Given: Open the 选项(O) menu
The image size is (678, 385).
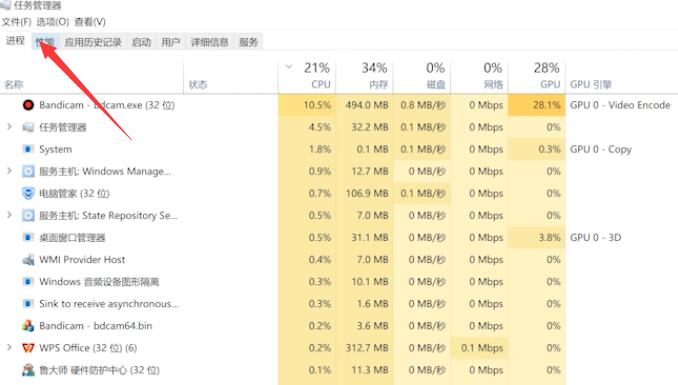Looking at the screenshot, I should [53, 22].
